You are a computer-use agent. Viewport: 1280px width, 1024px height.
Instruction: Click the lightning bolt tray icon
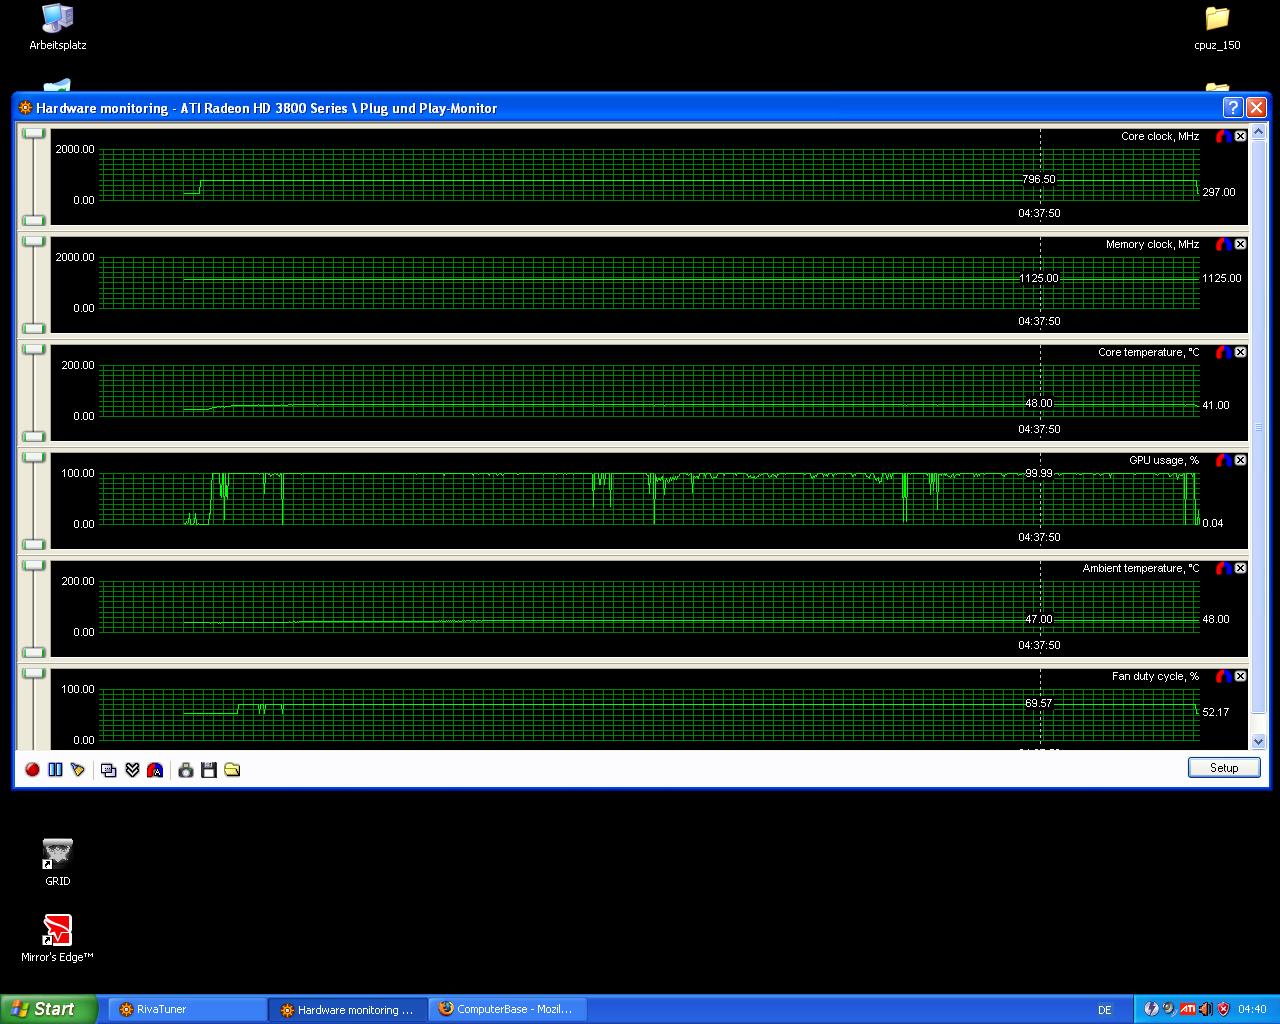(x=1151, y=1009)
